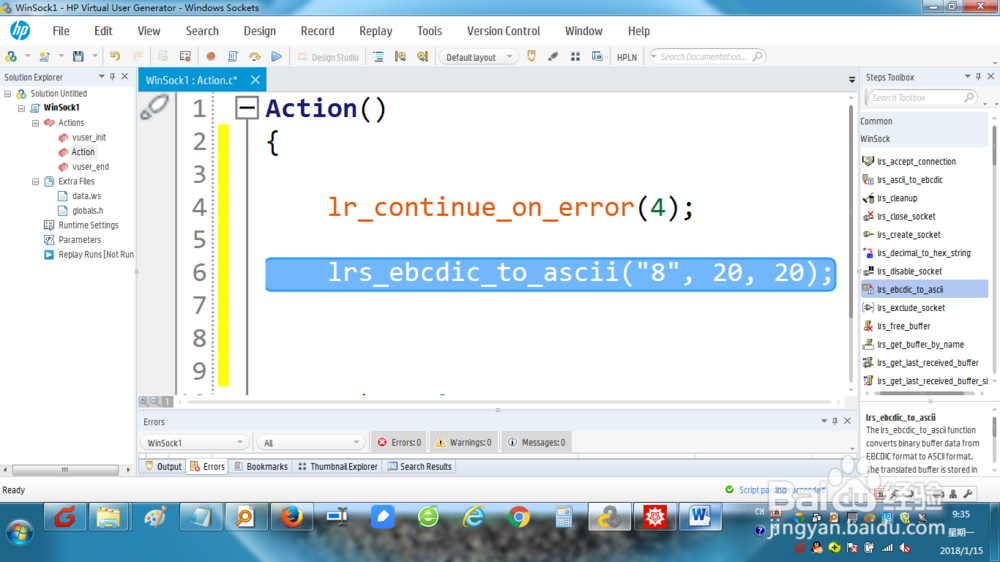Click the Record (red circle) toolbar icon
The image size is (1000, 562).
click(x=210, y=57)
